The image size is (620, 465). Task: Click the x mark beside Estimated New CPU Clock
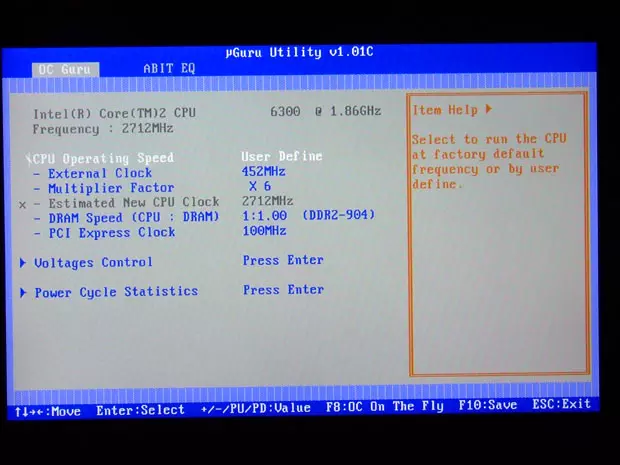point(23,205)
